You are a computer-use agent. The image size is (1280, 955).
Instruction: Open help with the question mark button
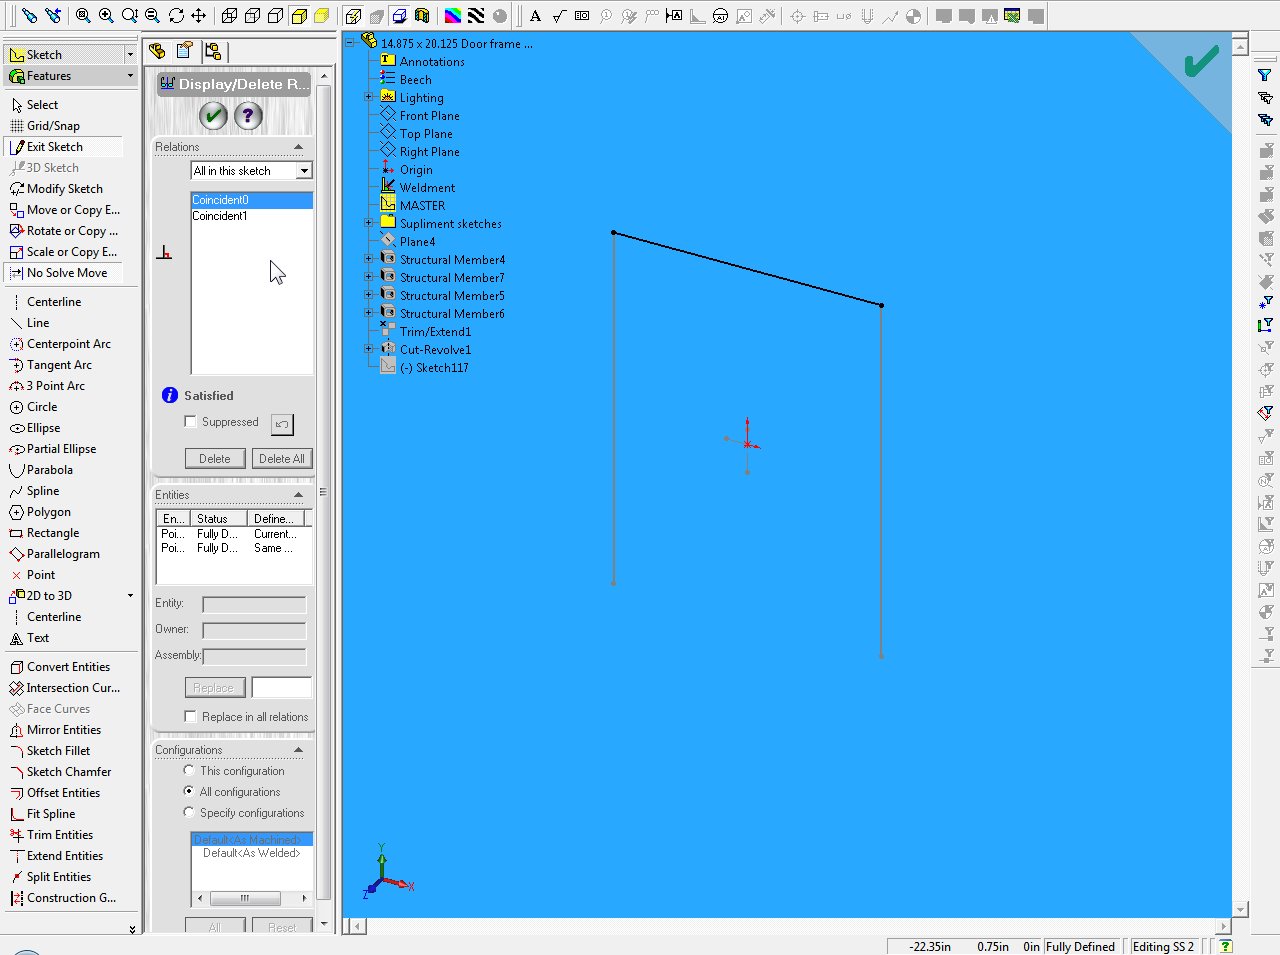click(x=248, y=116)
